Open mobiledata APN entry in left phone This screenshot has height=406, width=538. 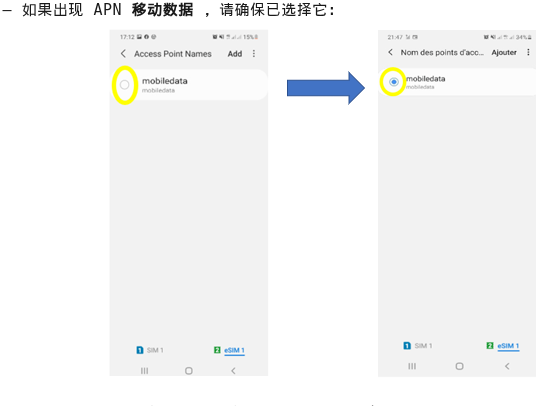click(x=190, y=85)
